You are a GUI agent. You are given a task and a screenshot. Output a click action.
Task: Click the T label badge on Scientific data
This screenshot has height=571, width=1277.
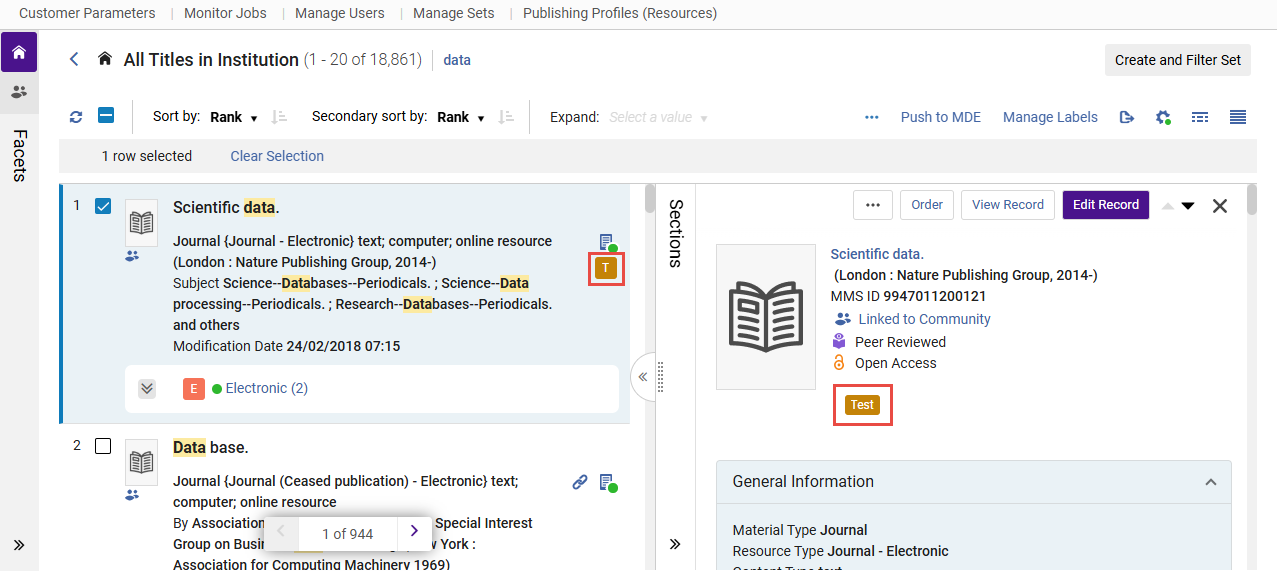(x=606, y=268)
